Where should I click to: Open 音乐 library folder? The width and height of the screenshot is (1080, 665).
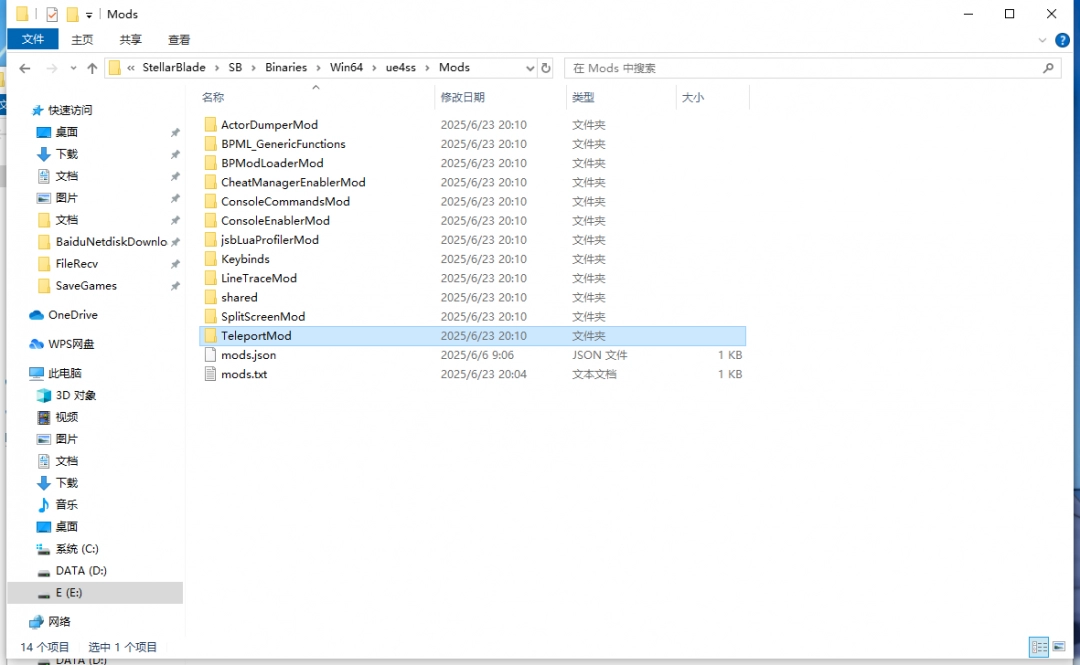click(67, 505)
